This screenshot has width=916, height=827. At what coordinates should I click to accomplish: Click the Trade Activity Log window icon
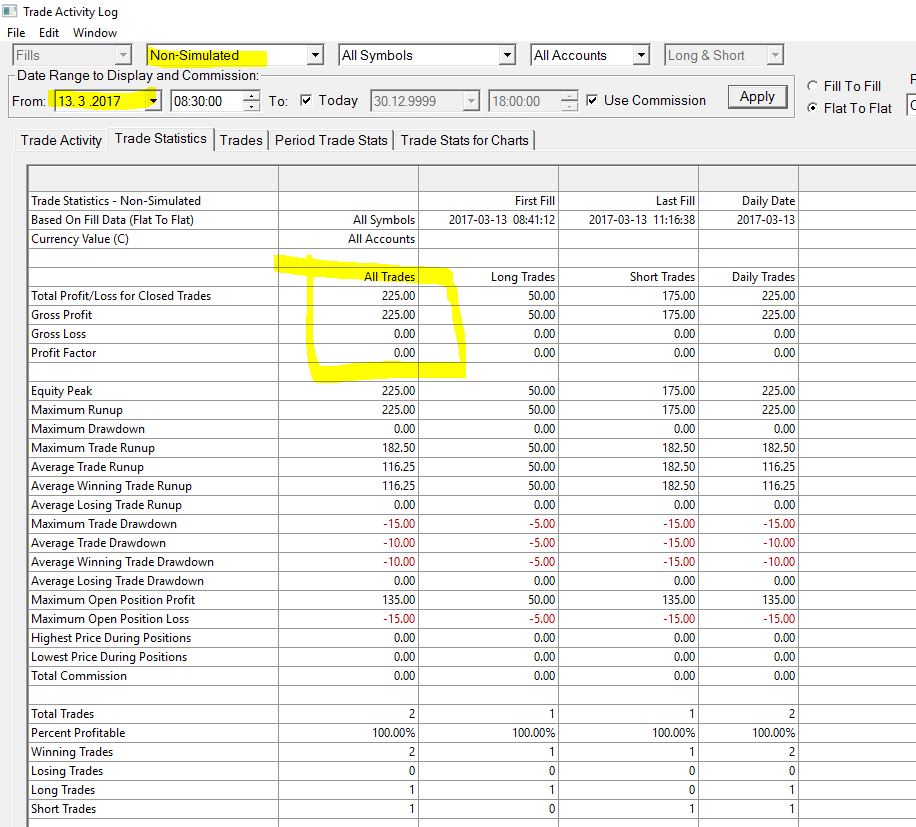click(x=9, y=11)
